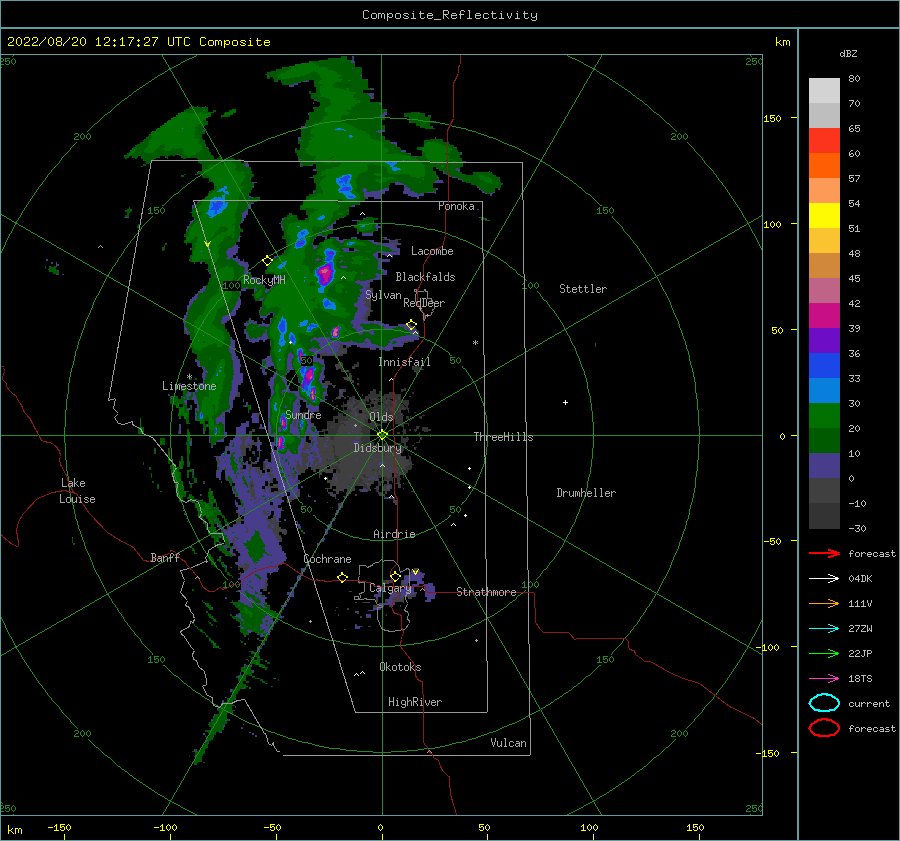Pick the light grey 70-80 dBZ swatch
The image size is (900, 841).
pos(824,90)
